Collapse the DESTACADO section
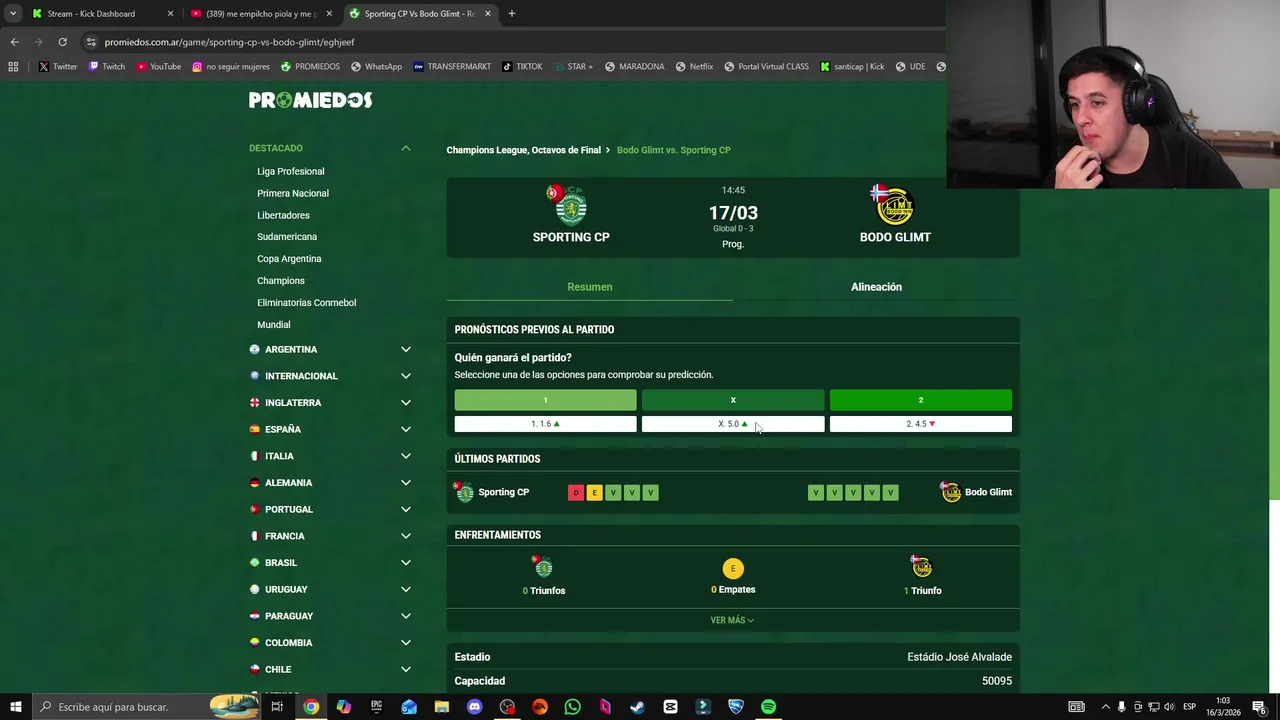 406,148
